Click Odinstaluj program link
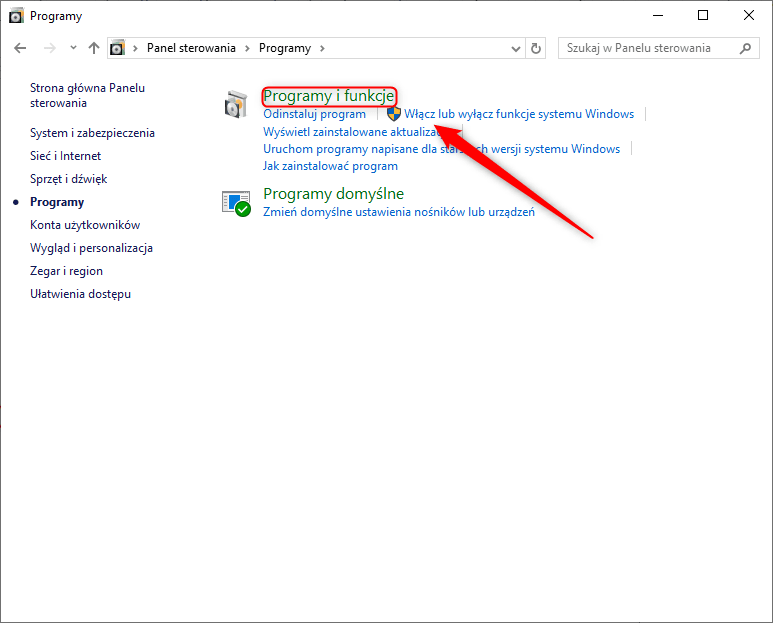 pyautogui.click(x=315, y=114)
